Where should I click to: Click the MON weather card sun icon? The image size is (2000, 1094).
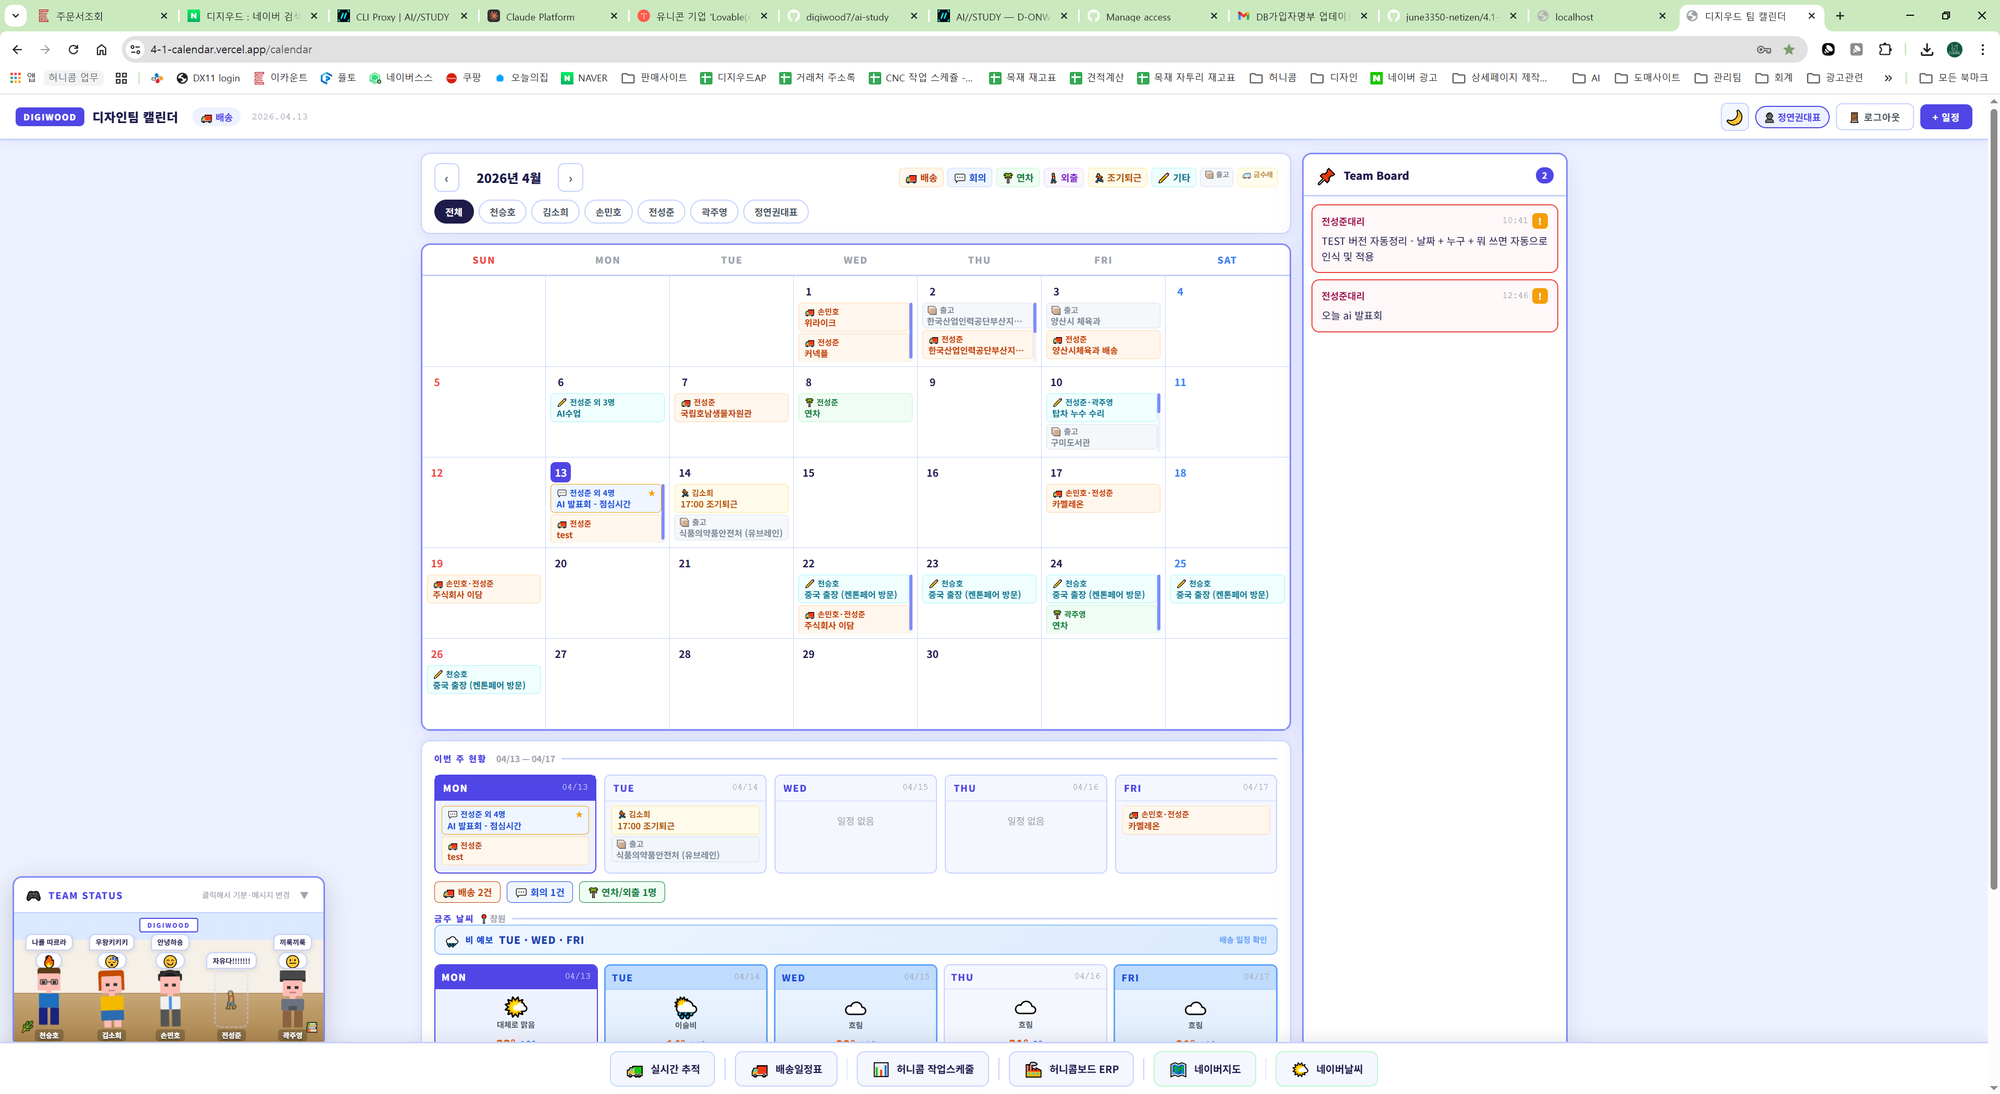click(x=516, y=1006)
